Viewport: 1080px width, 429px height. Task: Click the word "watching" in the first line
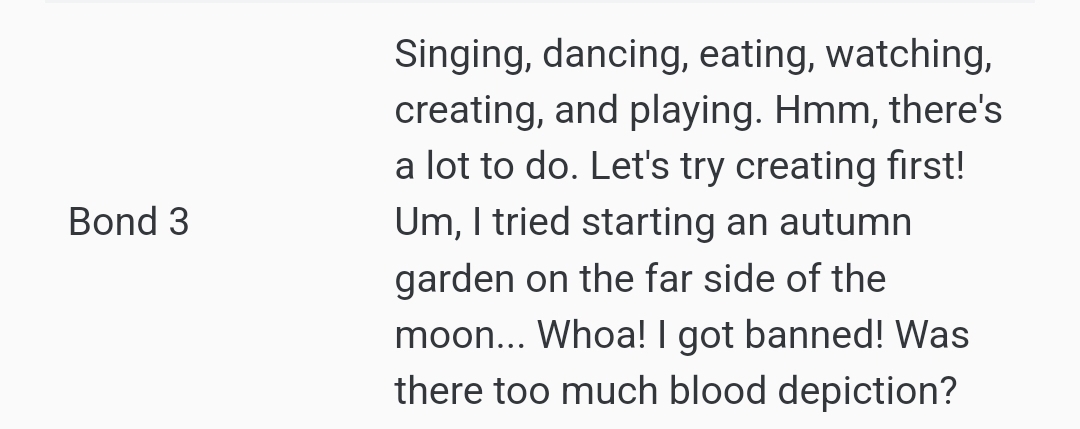pyautogui.click(x=908, y=55)
